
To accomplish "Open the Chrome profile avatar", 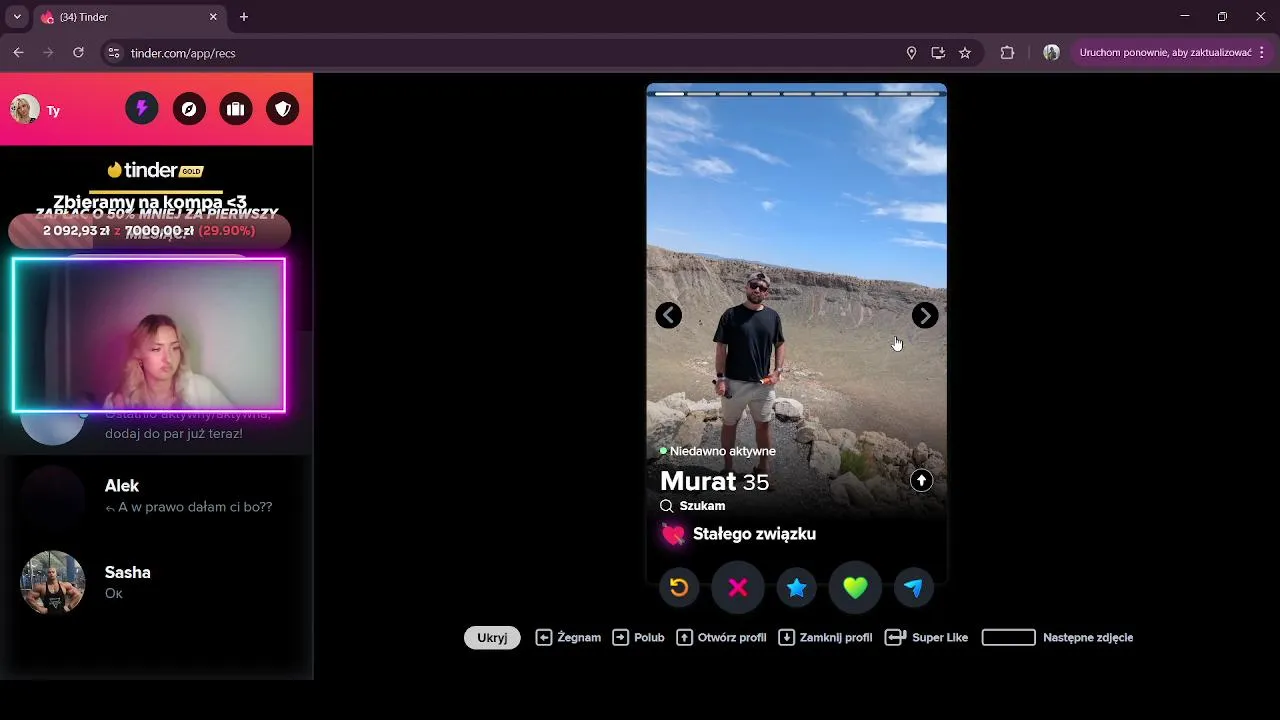I will click(x=1051, y=53).
